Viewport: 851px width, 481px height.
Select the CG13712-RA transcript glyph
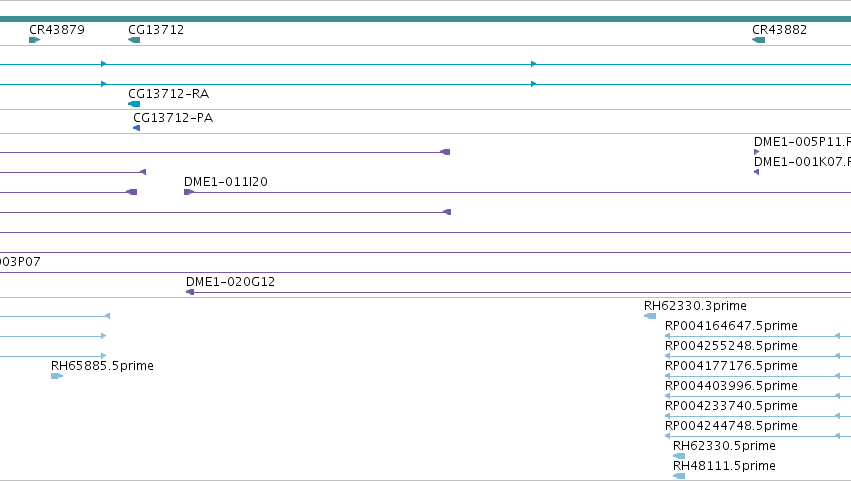point(134,104)
